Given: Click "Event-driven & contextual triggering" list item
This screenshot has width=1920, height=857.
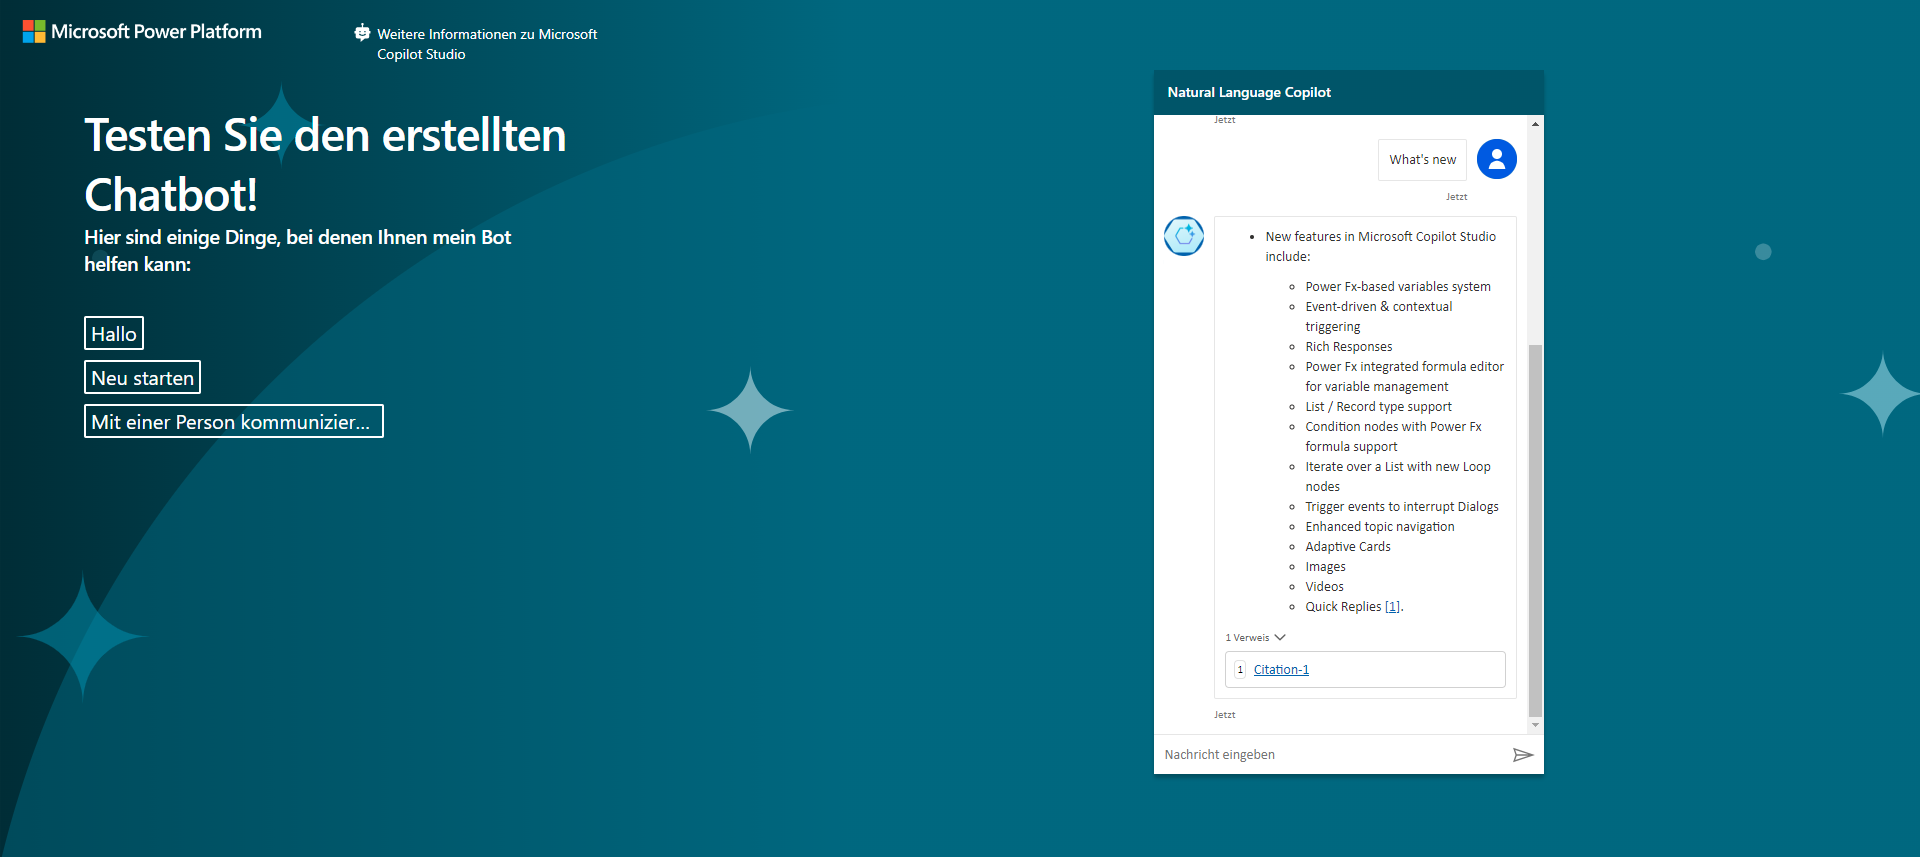Looking at the screenshot, I should coord(1379,317).
